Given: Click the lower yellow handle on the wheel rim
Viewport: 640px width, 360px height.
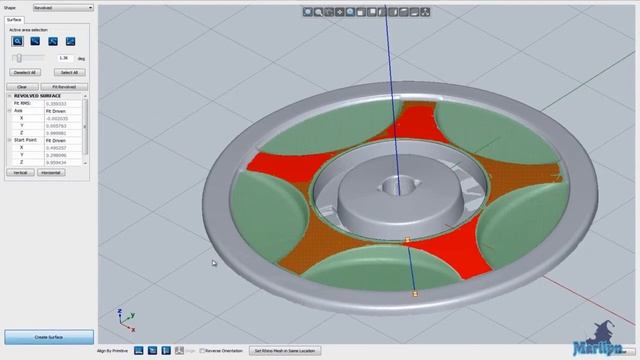Looking at the screenshot, I should [415, 294].
